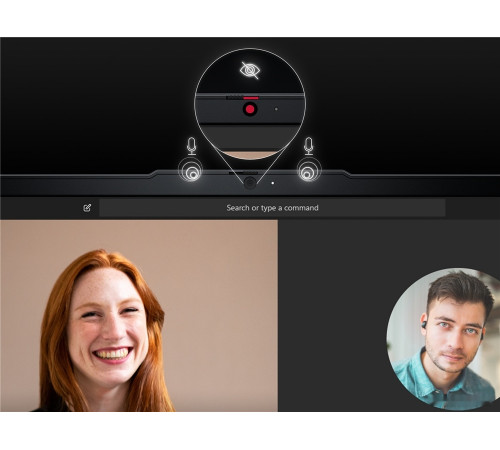
Task: Click the right microphone icon
Action: click(x=309, y=146)
